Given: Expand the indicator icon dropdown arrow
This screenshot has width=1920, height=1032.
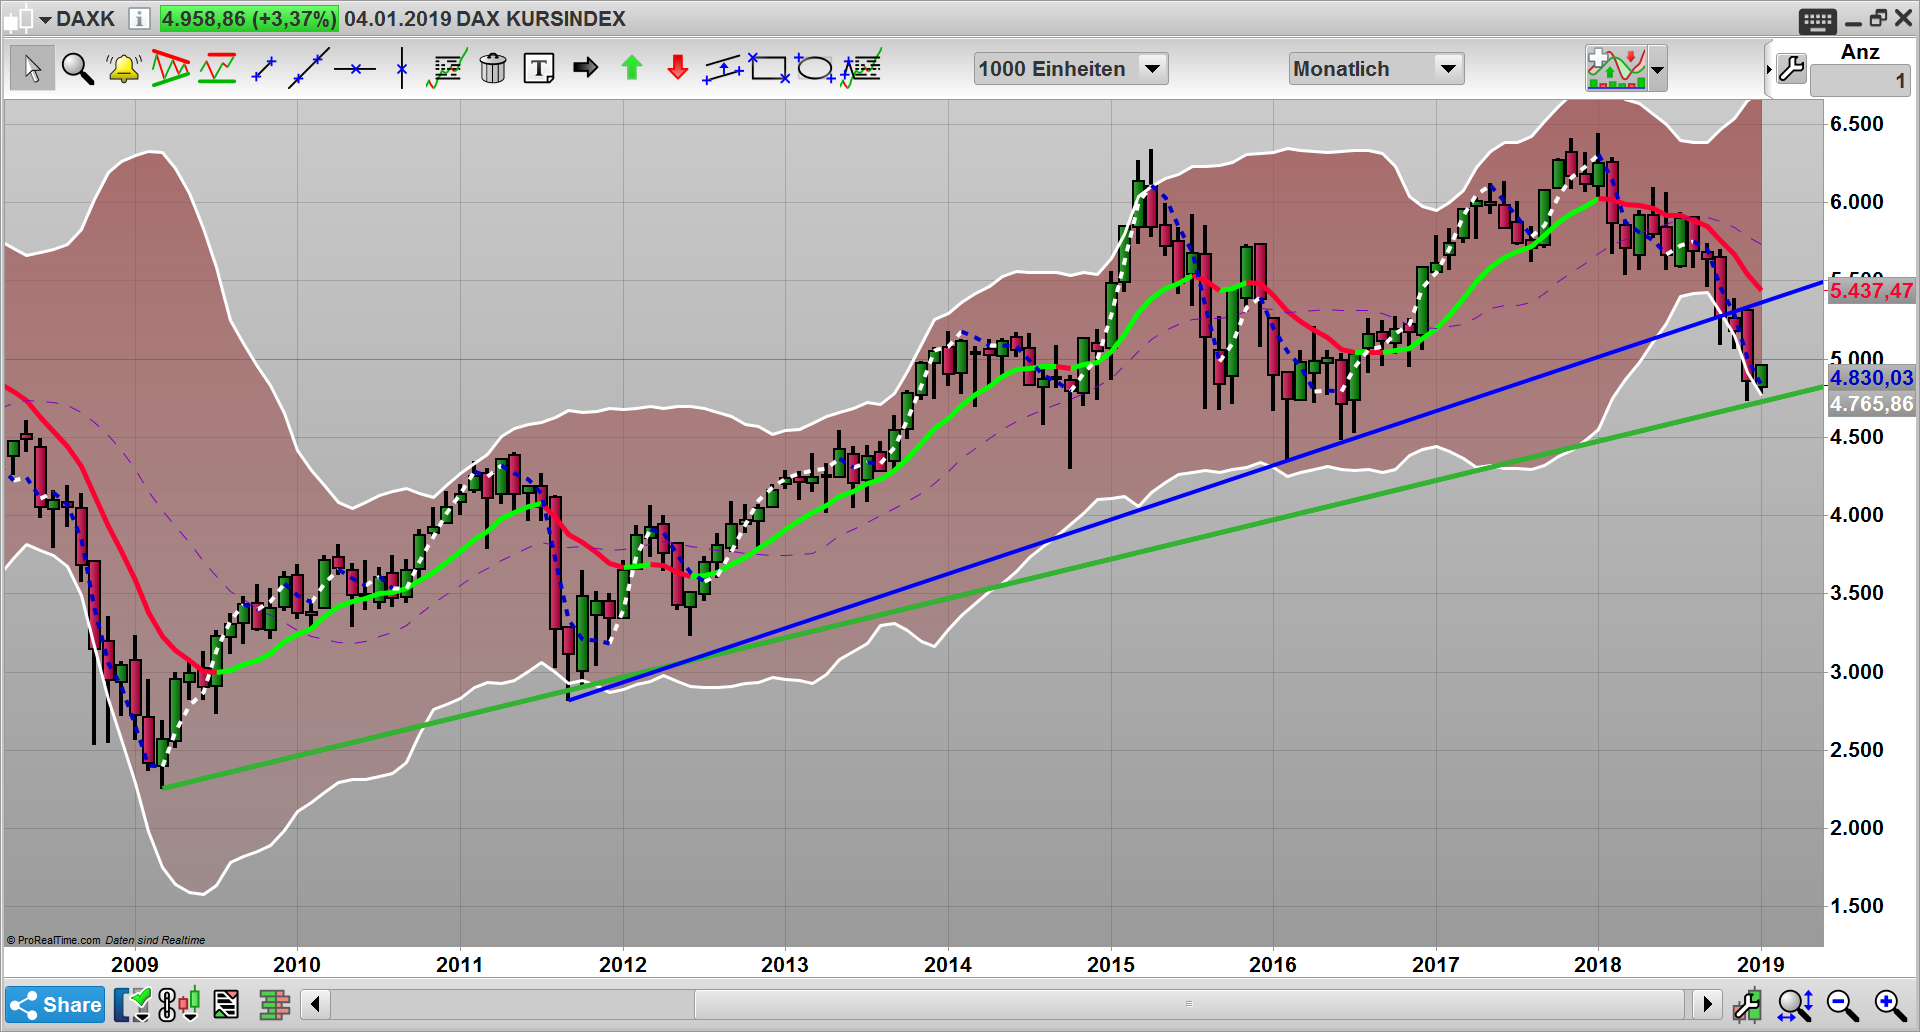Looking at the screenshot, I should pyautogui.click(x=1658, y=69).
